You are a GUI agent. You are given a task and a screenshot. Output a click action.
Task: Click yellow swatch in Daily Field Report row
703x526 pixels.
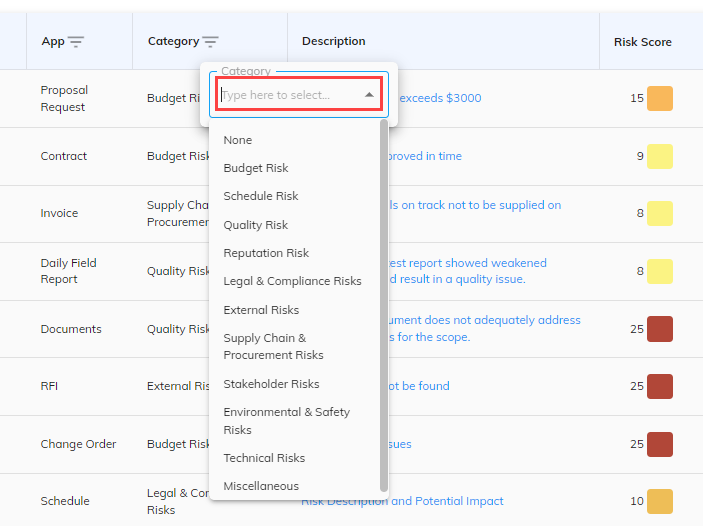coord(660,271)
